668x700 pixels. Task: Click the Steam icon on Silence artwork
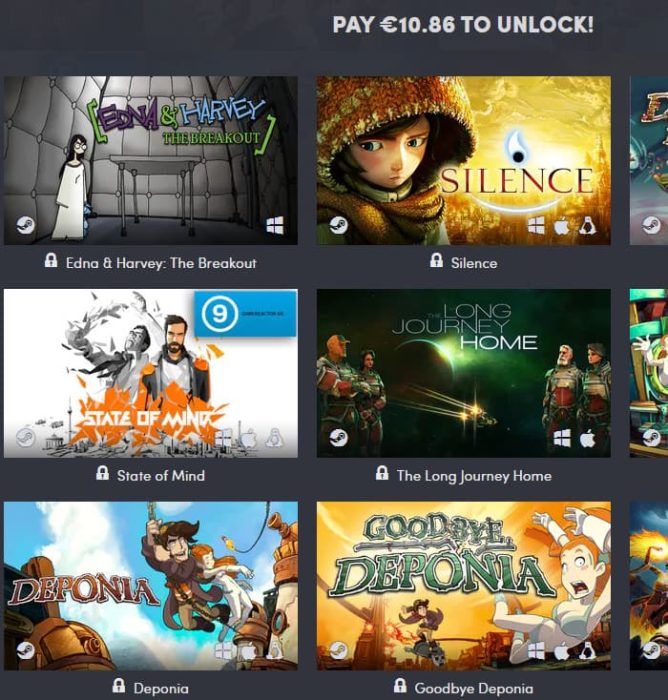click(x=338, y=225)
